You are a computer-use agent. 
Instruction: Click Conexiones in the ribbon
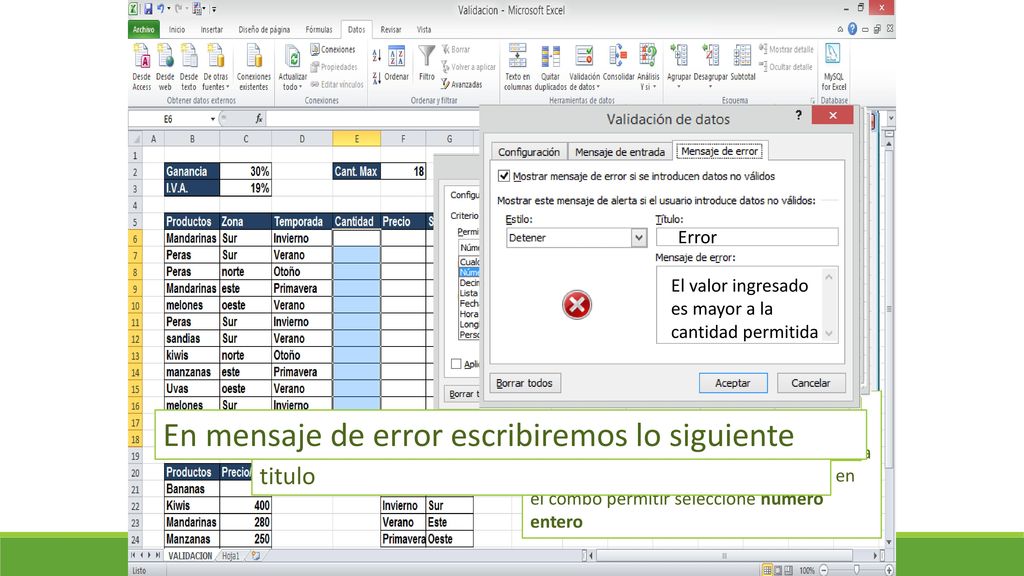(333, 50)
